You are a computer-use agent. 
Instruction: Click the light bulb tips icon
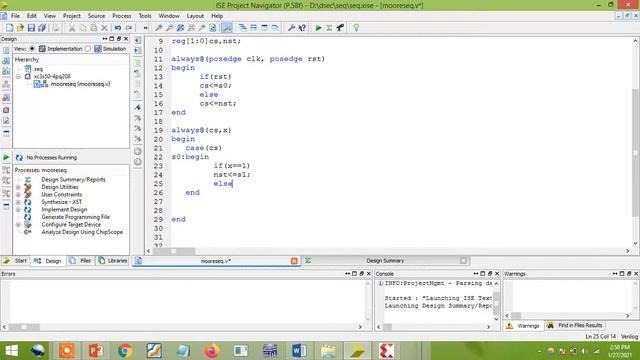pos(356,28)
